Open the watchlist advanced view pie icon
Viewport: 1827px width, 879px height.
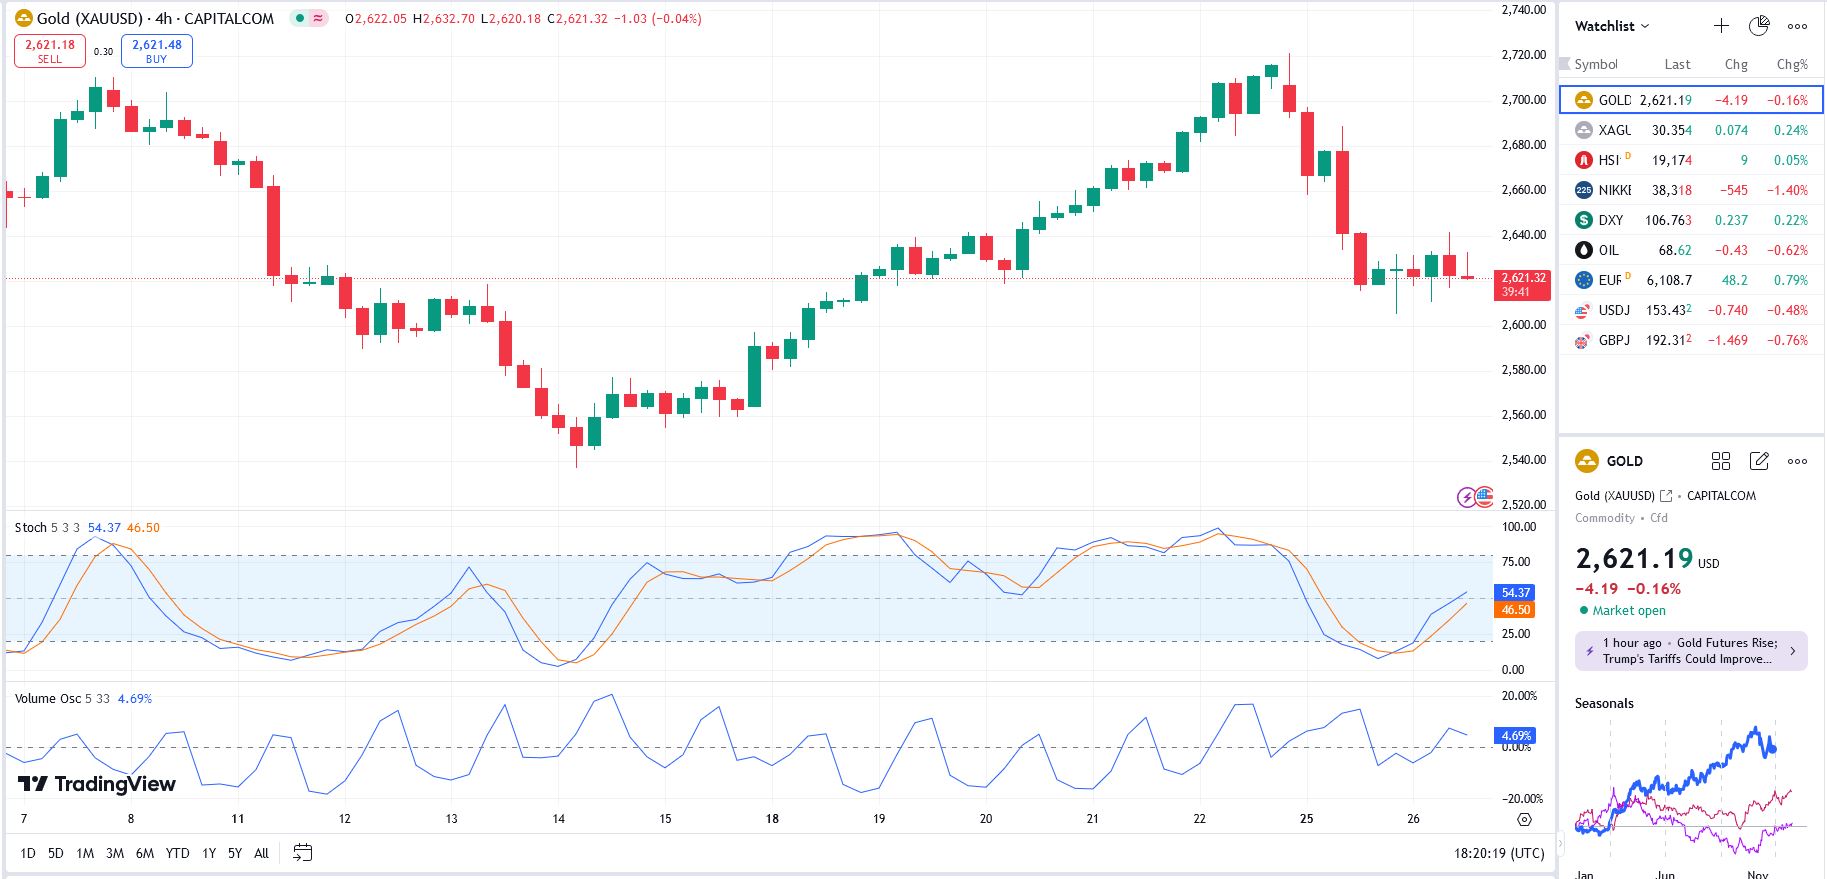1759,26
